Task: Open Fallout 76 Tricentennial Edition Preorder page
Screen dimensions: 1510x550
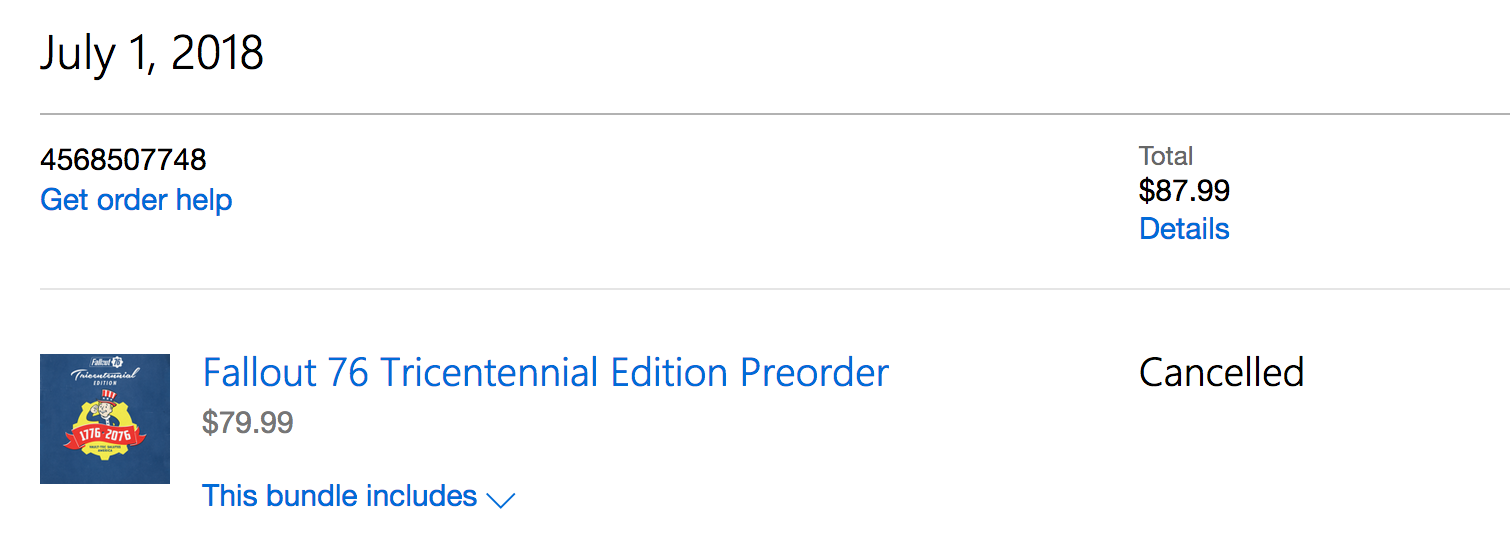Action: (546, 373)
